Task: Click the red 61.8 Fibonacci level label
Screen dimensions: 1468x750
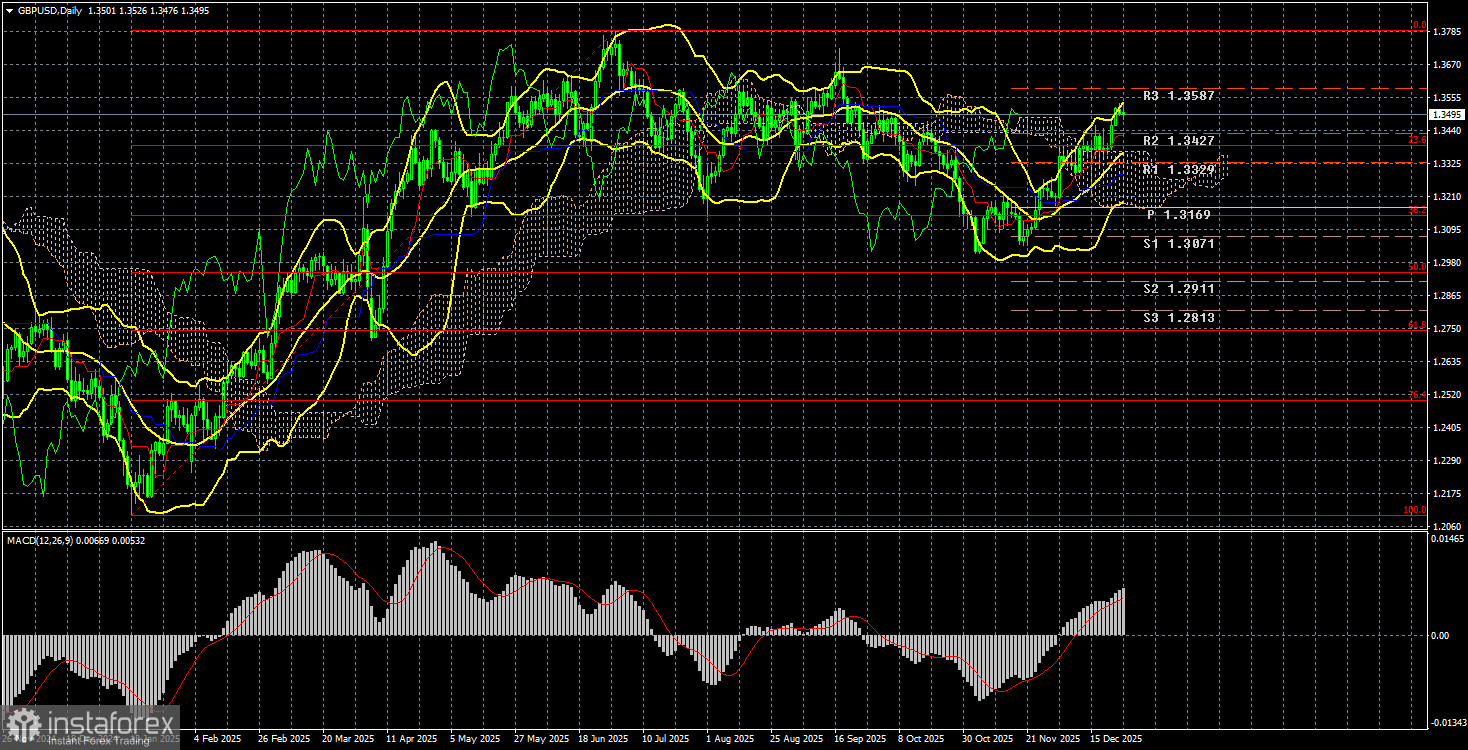Action: pyautogui.click(x=1416, y=325)
